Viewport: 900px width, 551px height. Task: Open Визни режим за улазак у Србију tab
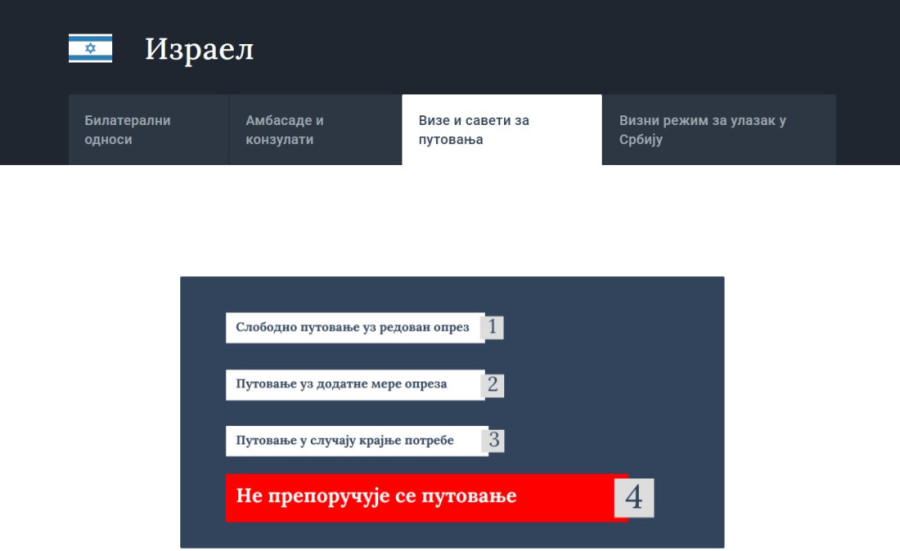[x=718, y=130]
